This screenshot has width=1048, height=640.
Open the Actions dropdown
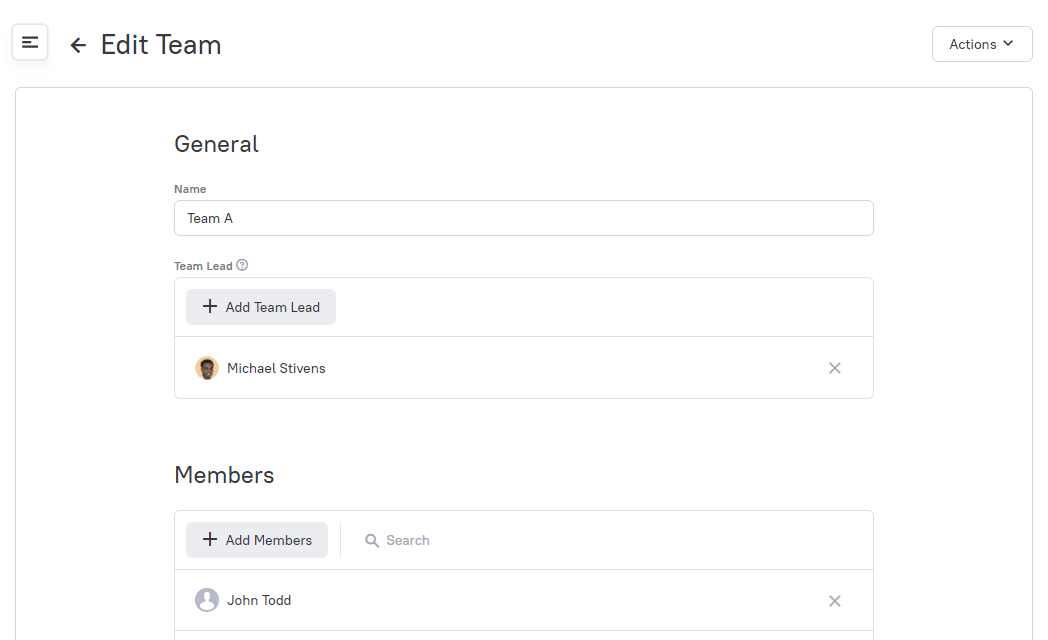pyautogui.click(x=982, y=44)
